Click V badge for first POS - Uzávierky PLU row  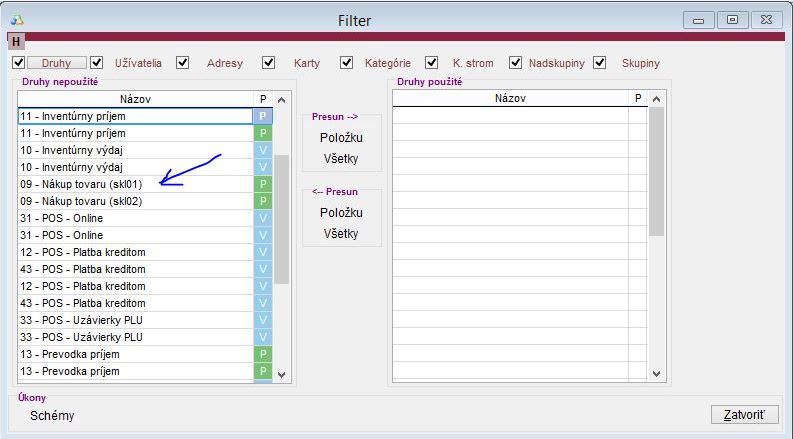(x=264, y=320)
